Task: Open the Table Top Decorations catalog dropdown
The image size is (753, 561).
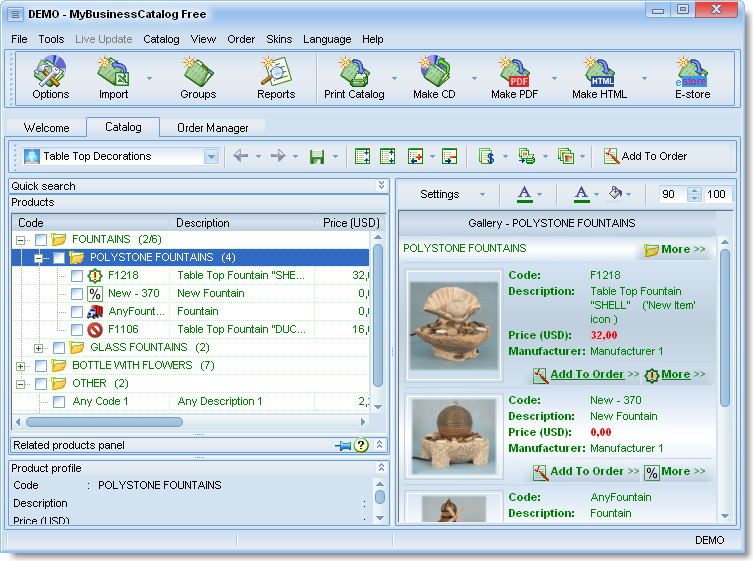Action: [211, 157]
